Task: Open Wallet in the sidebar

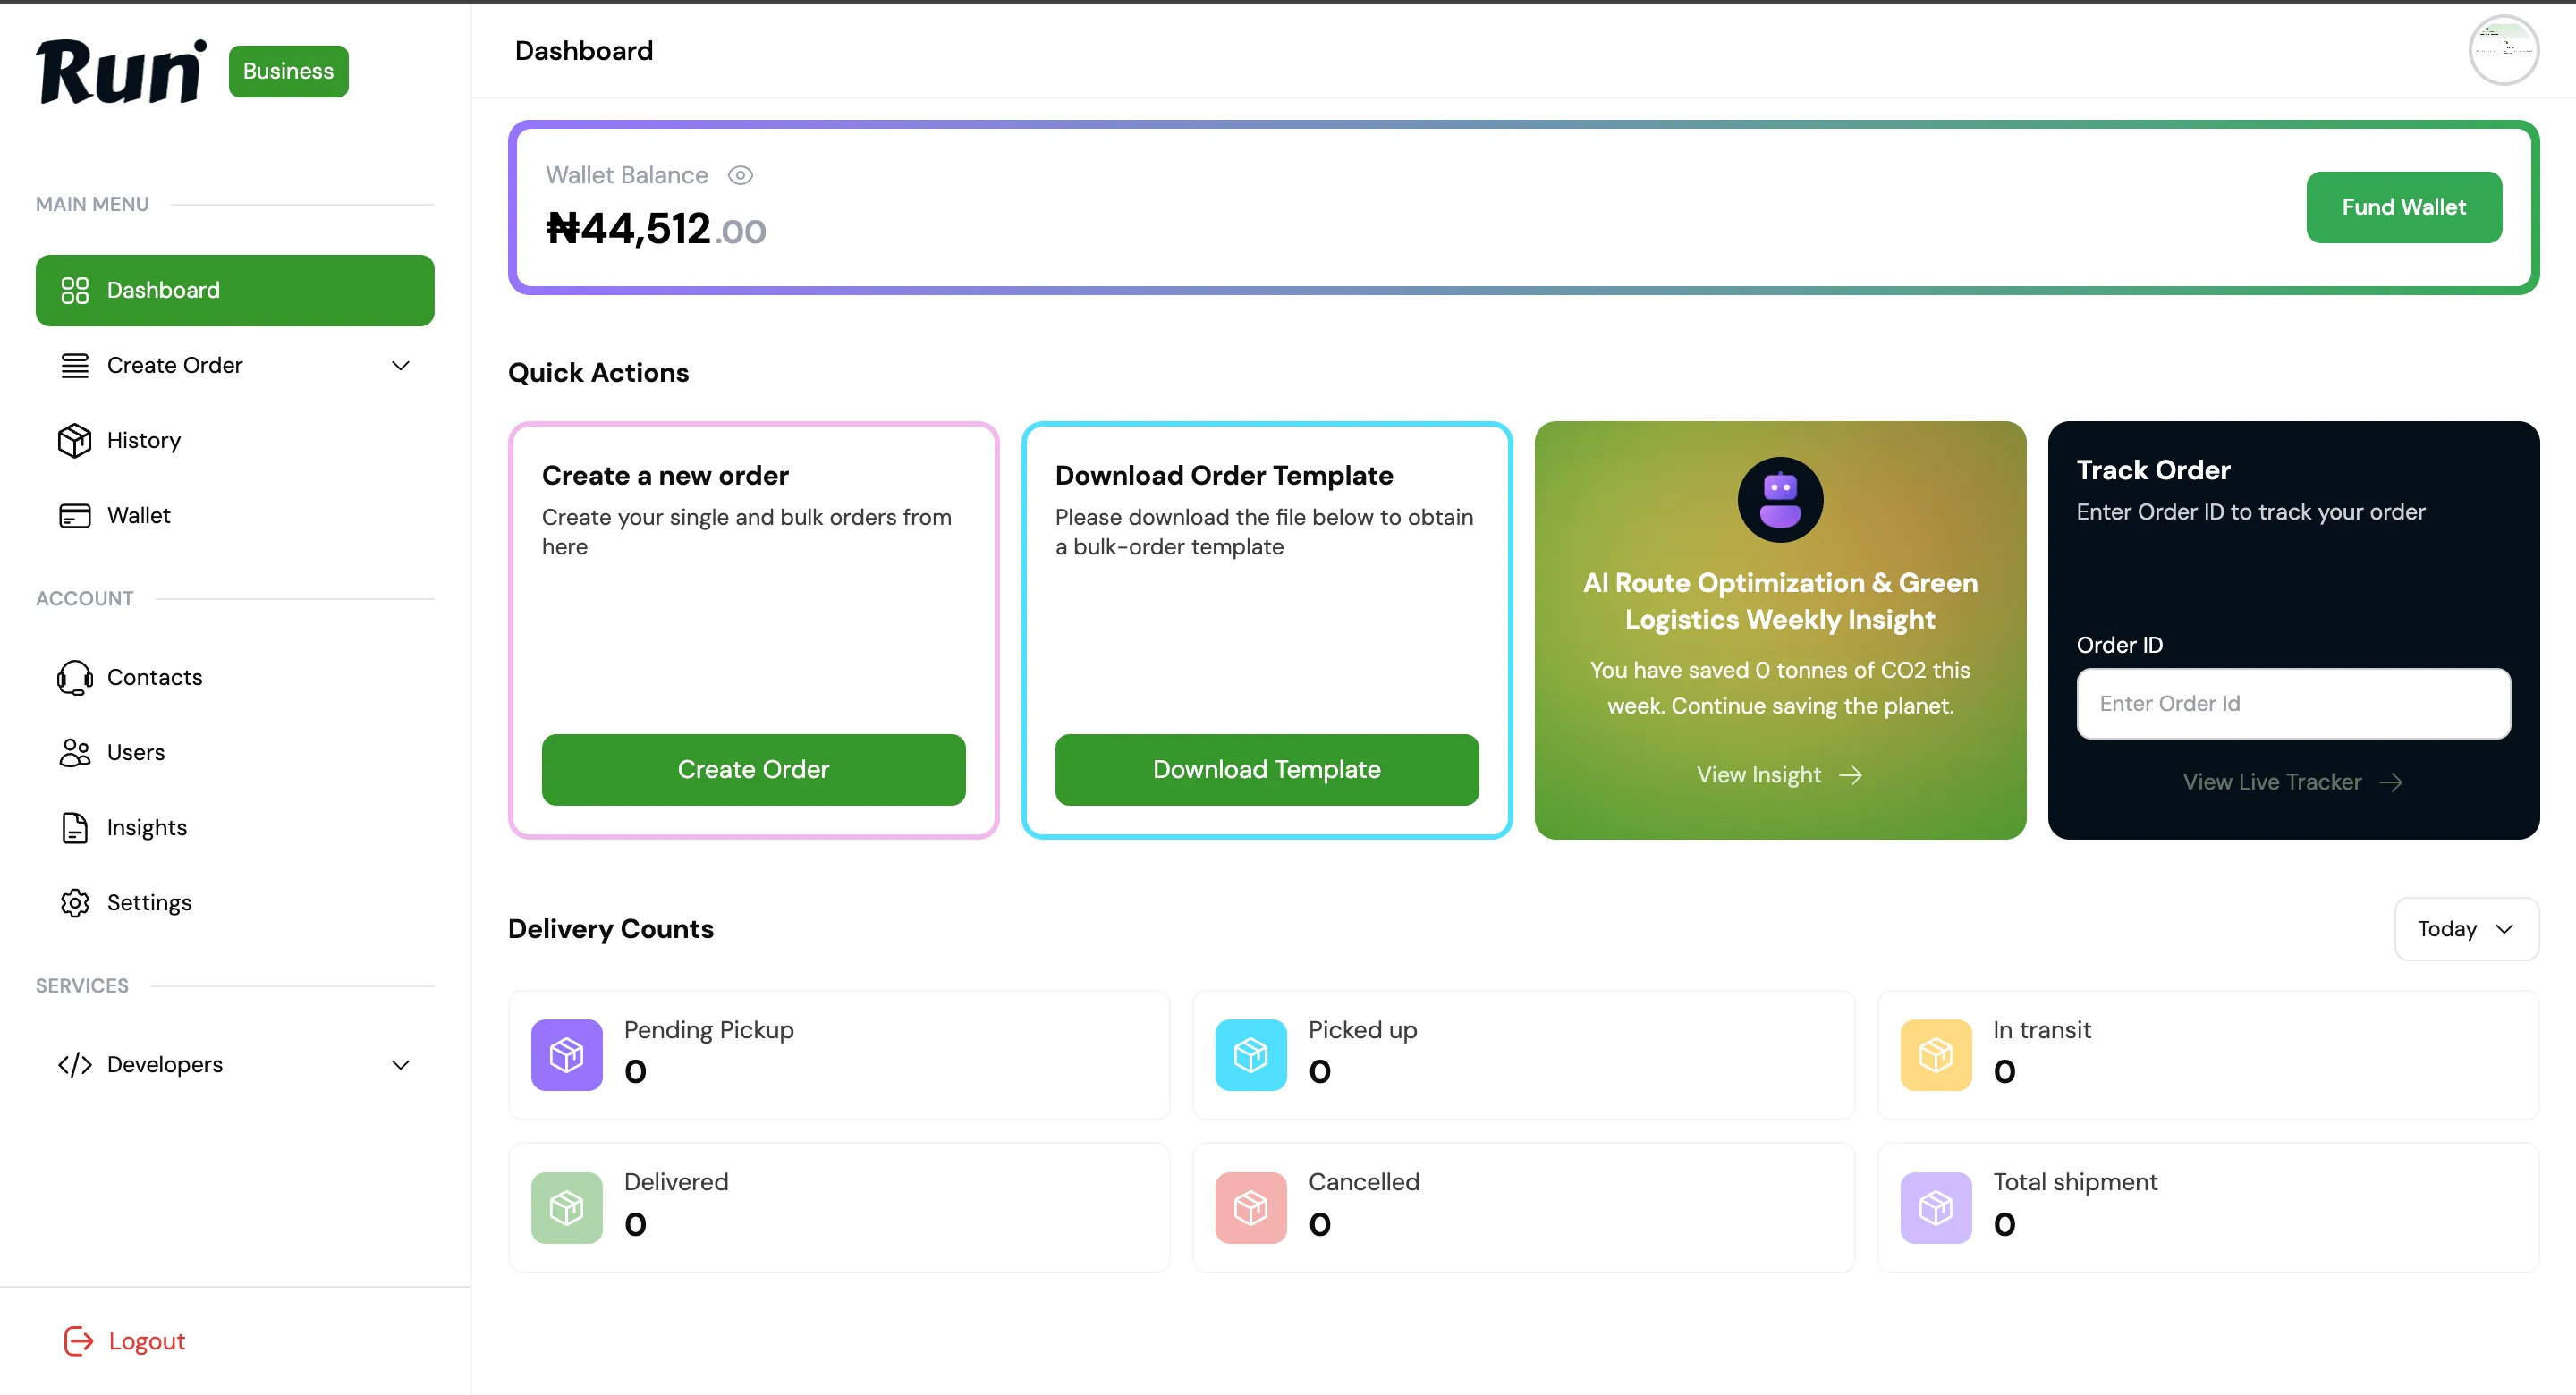Action: pyautogui.click(x=235, y=515)
